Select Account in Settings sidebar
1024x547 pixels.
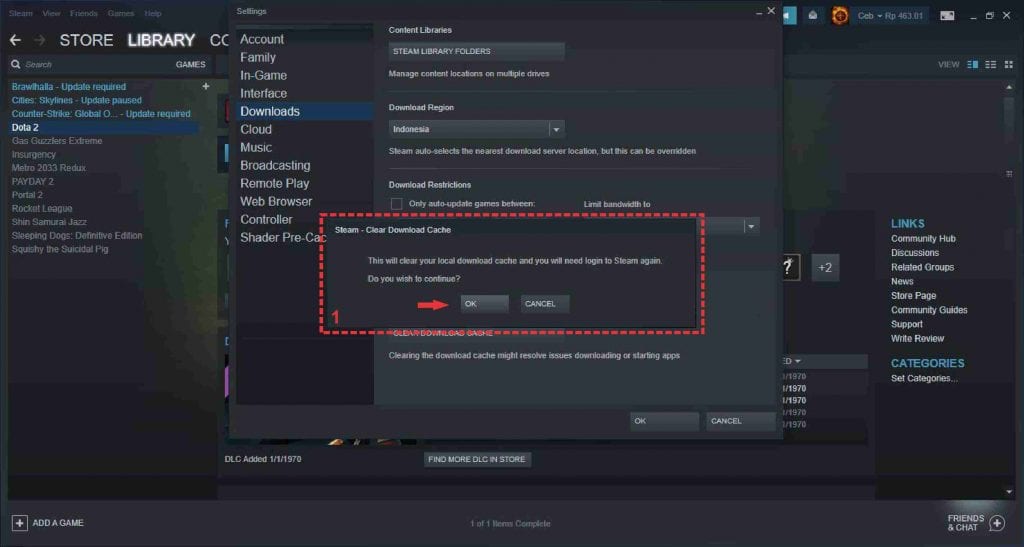[x=262, y=39]
